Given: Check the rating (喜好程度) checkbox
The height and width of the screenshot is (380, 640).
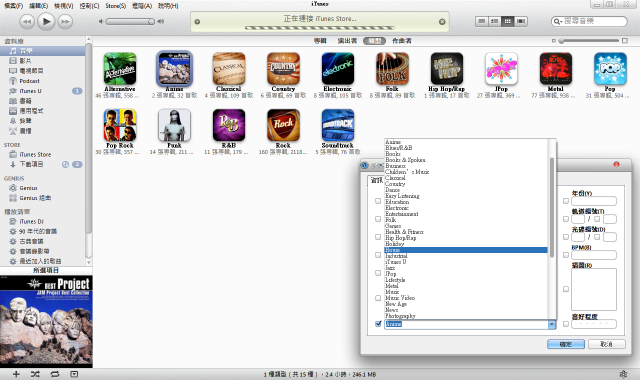Looking at the screenshot, I should pyautogui.click(x=566, y=324).
